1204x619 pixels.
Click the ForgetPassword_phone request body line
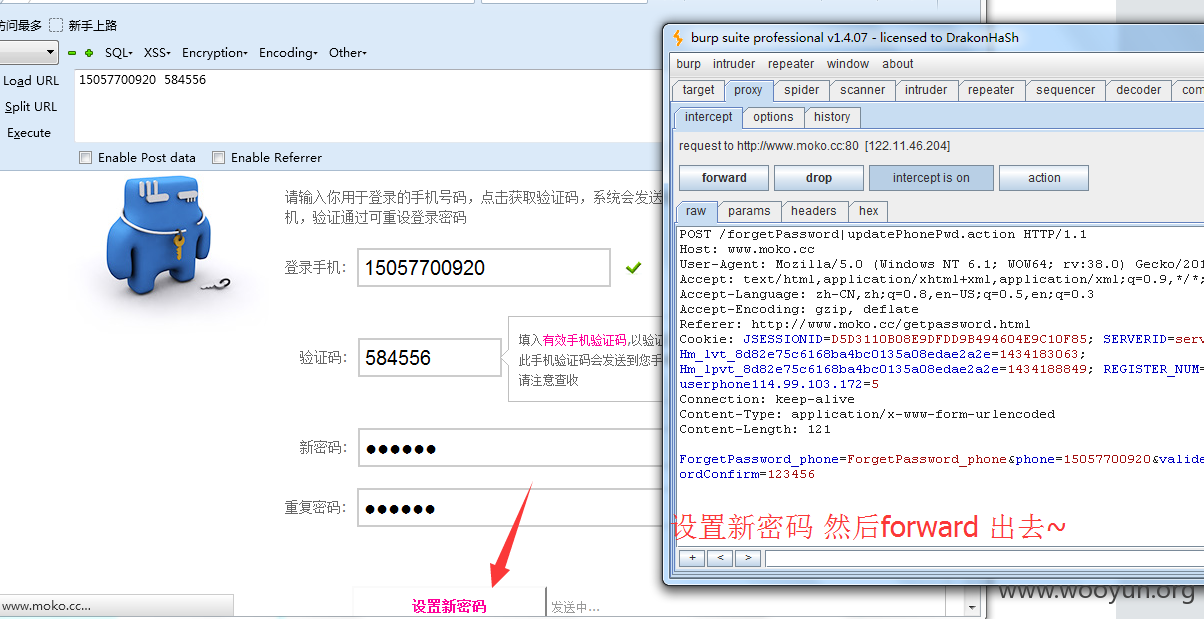940,459
